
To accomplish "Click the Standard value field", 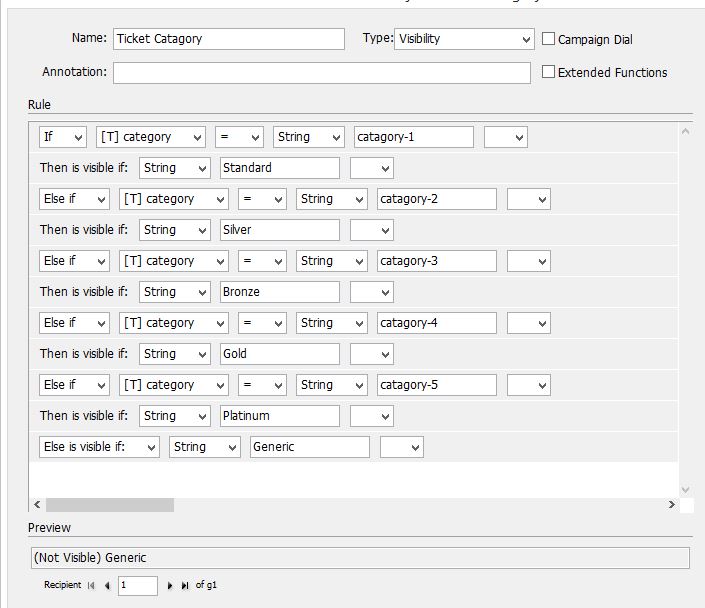I will (x=280, y=168).
